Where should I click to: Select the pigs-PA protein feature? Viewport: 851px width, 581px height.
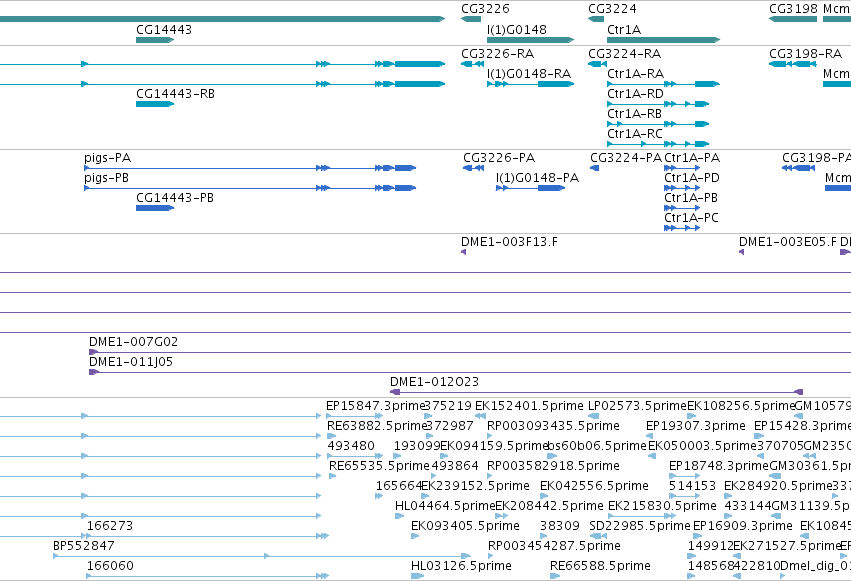click(250, 168)
